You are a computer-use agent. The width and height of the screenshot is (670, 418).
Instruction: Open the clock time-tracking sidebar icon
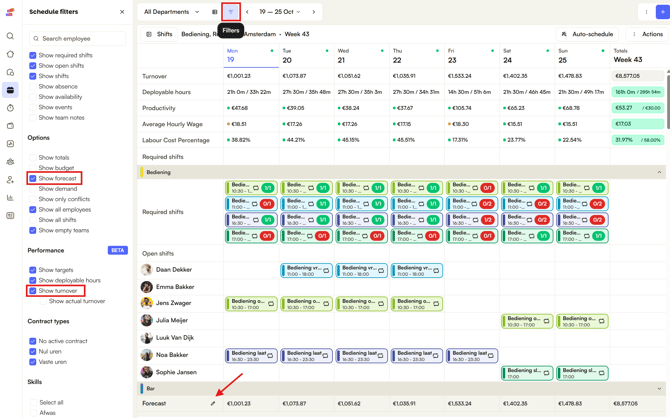tap(10, 108)
